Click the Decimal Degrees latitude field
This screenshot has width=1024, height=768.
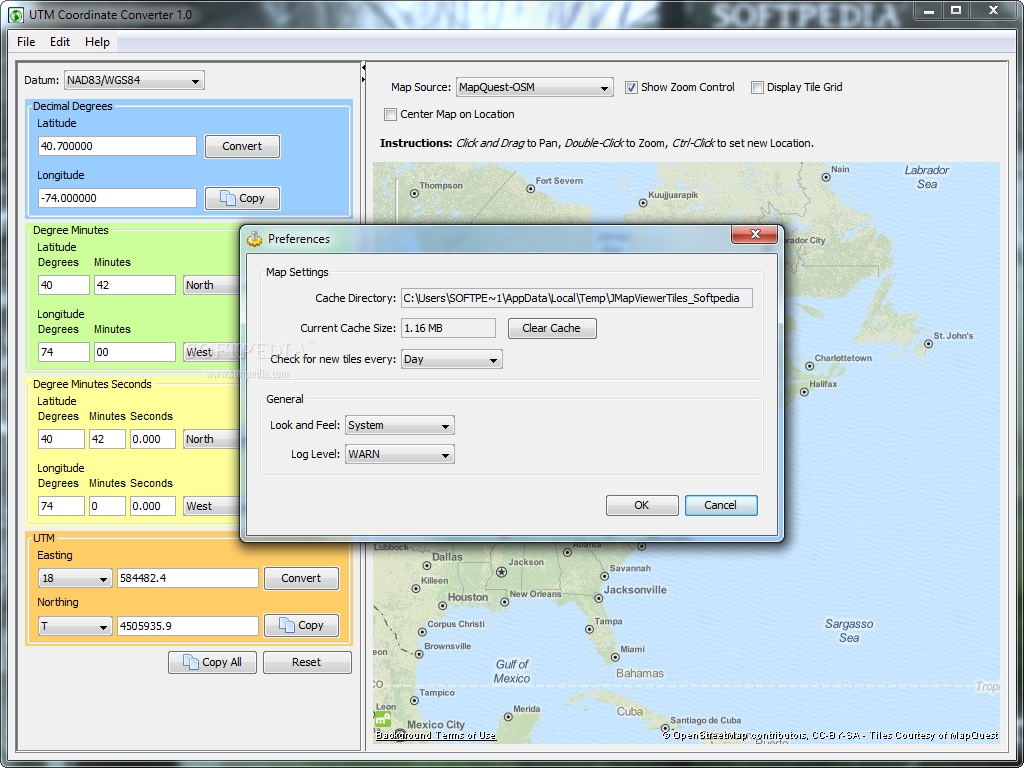point(117,146)
